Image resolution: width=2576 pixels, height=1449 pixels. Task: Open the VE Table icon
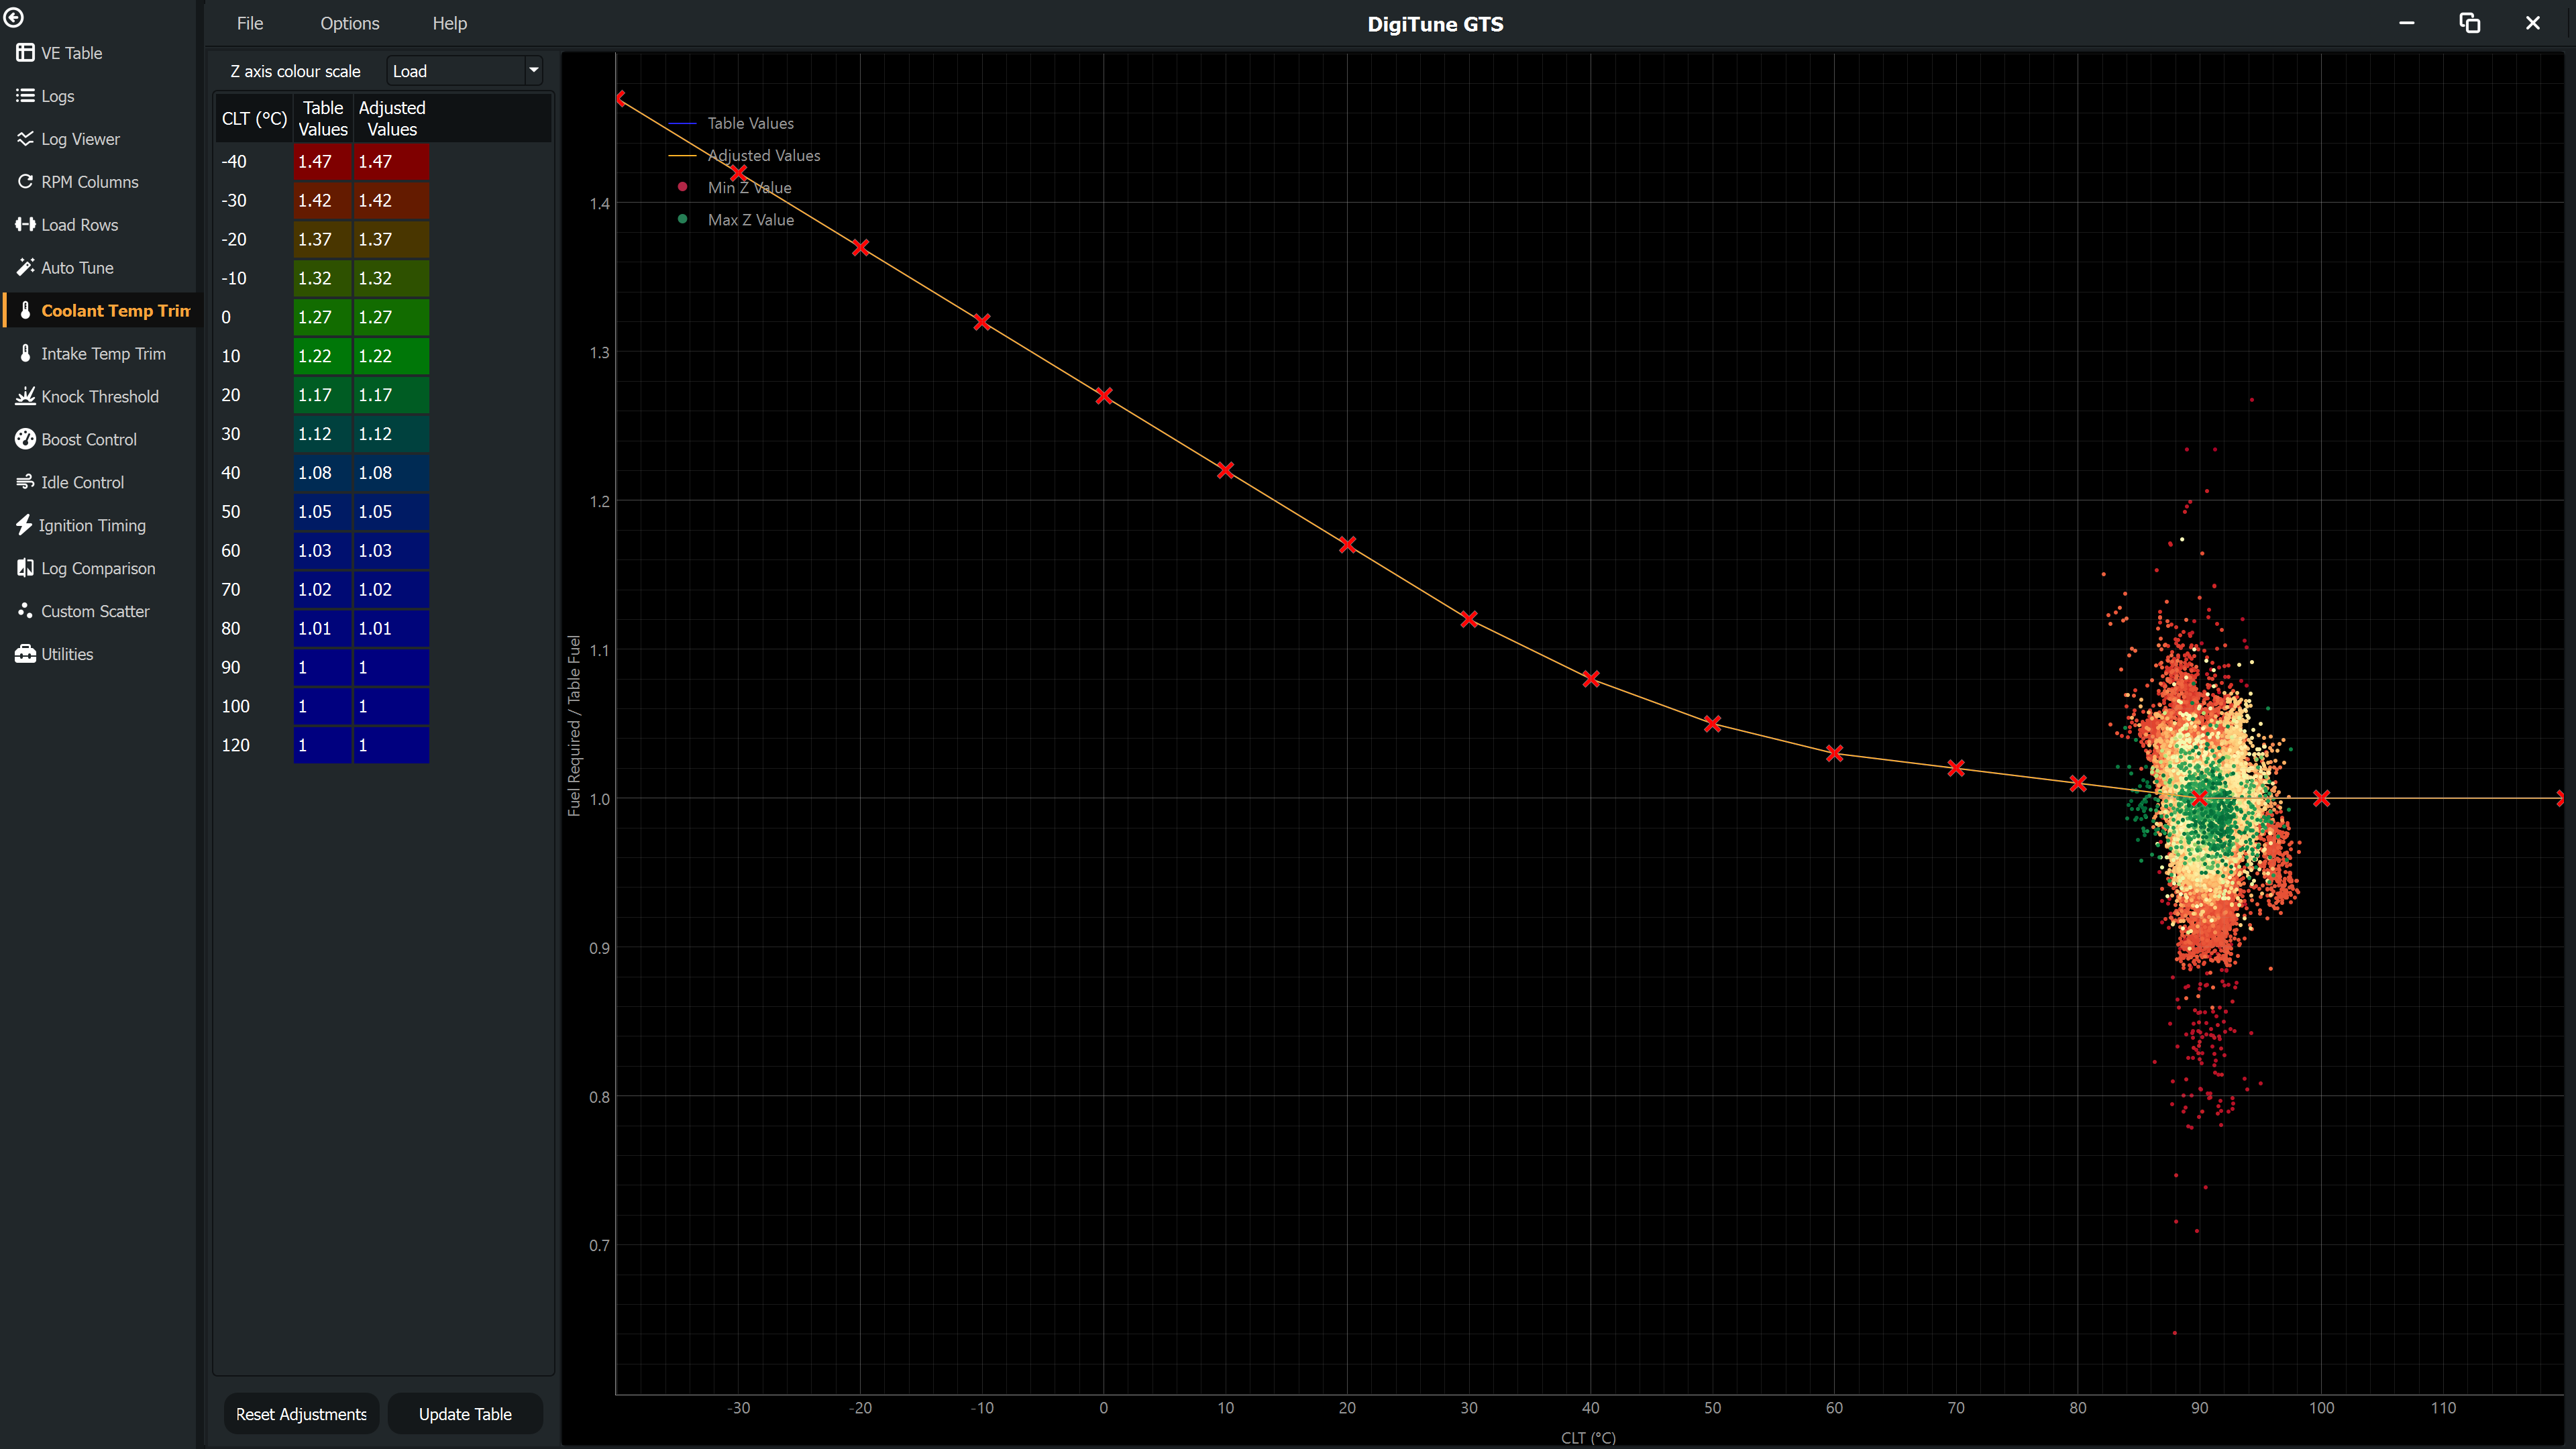25,53
